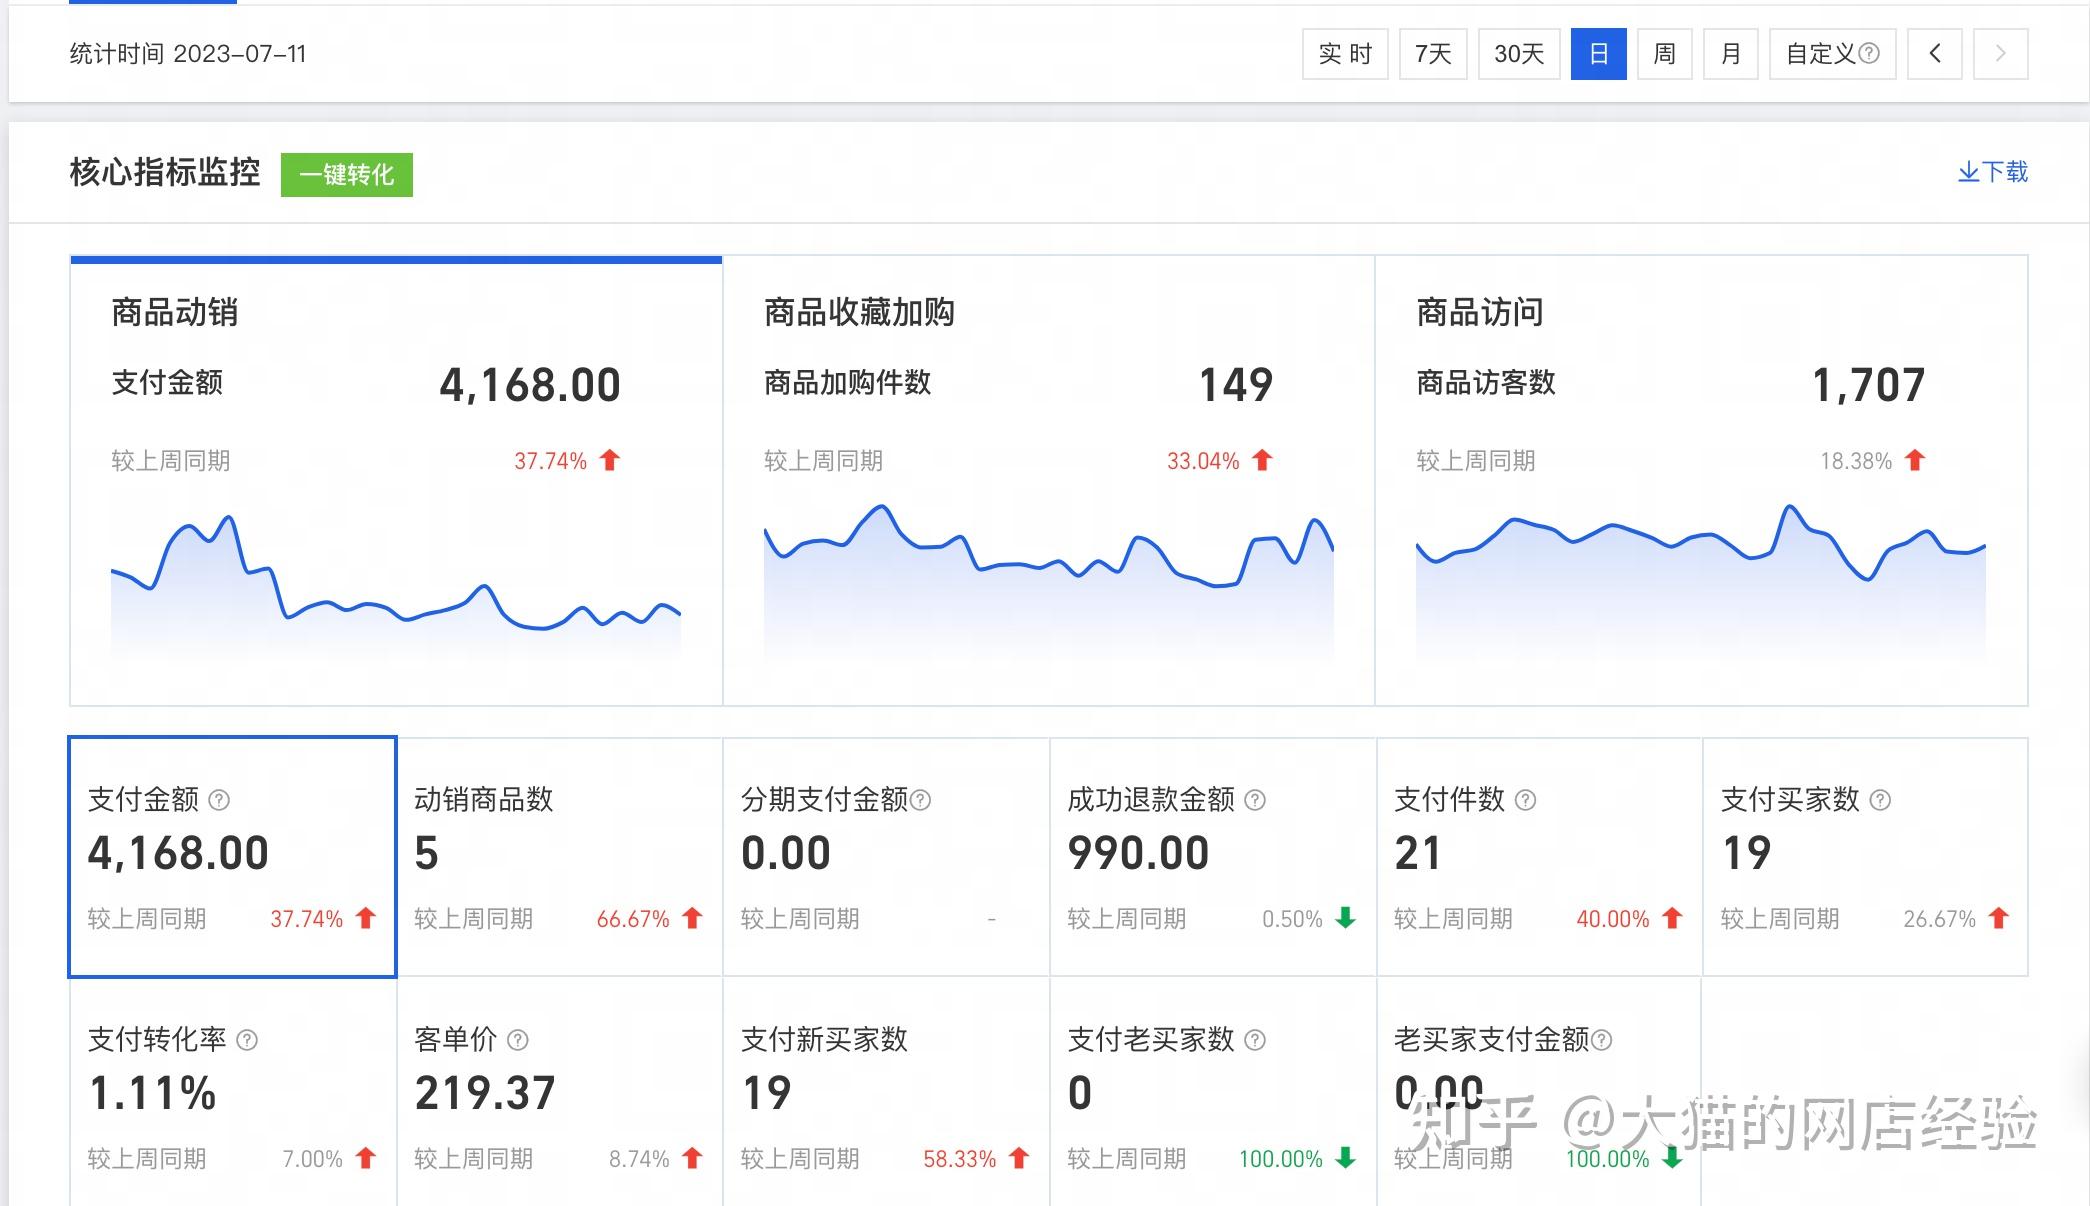2090x1206 pixels.
Task: Select the 30天 time range
Action: click(x=1518, y=54)
